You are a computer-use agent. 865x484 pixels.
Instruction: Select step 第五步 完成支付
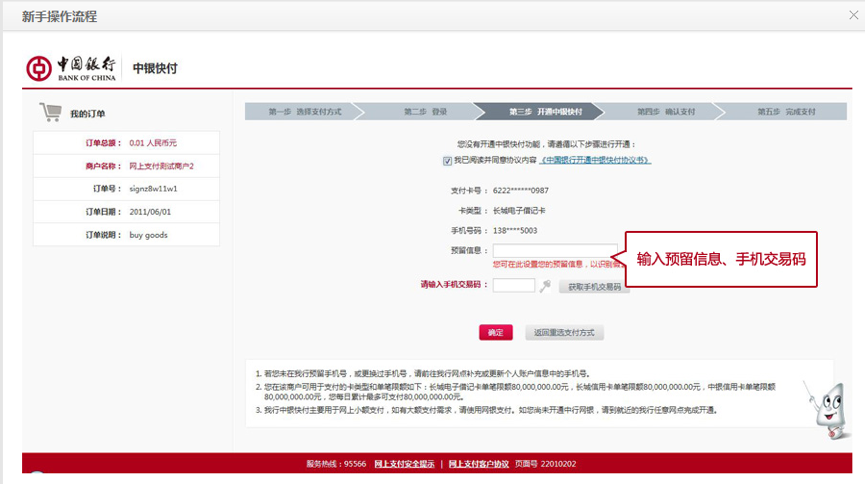point(786,111)
